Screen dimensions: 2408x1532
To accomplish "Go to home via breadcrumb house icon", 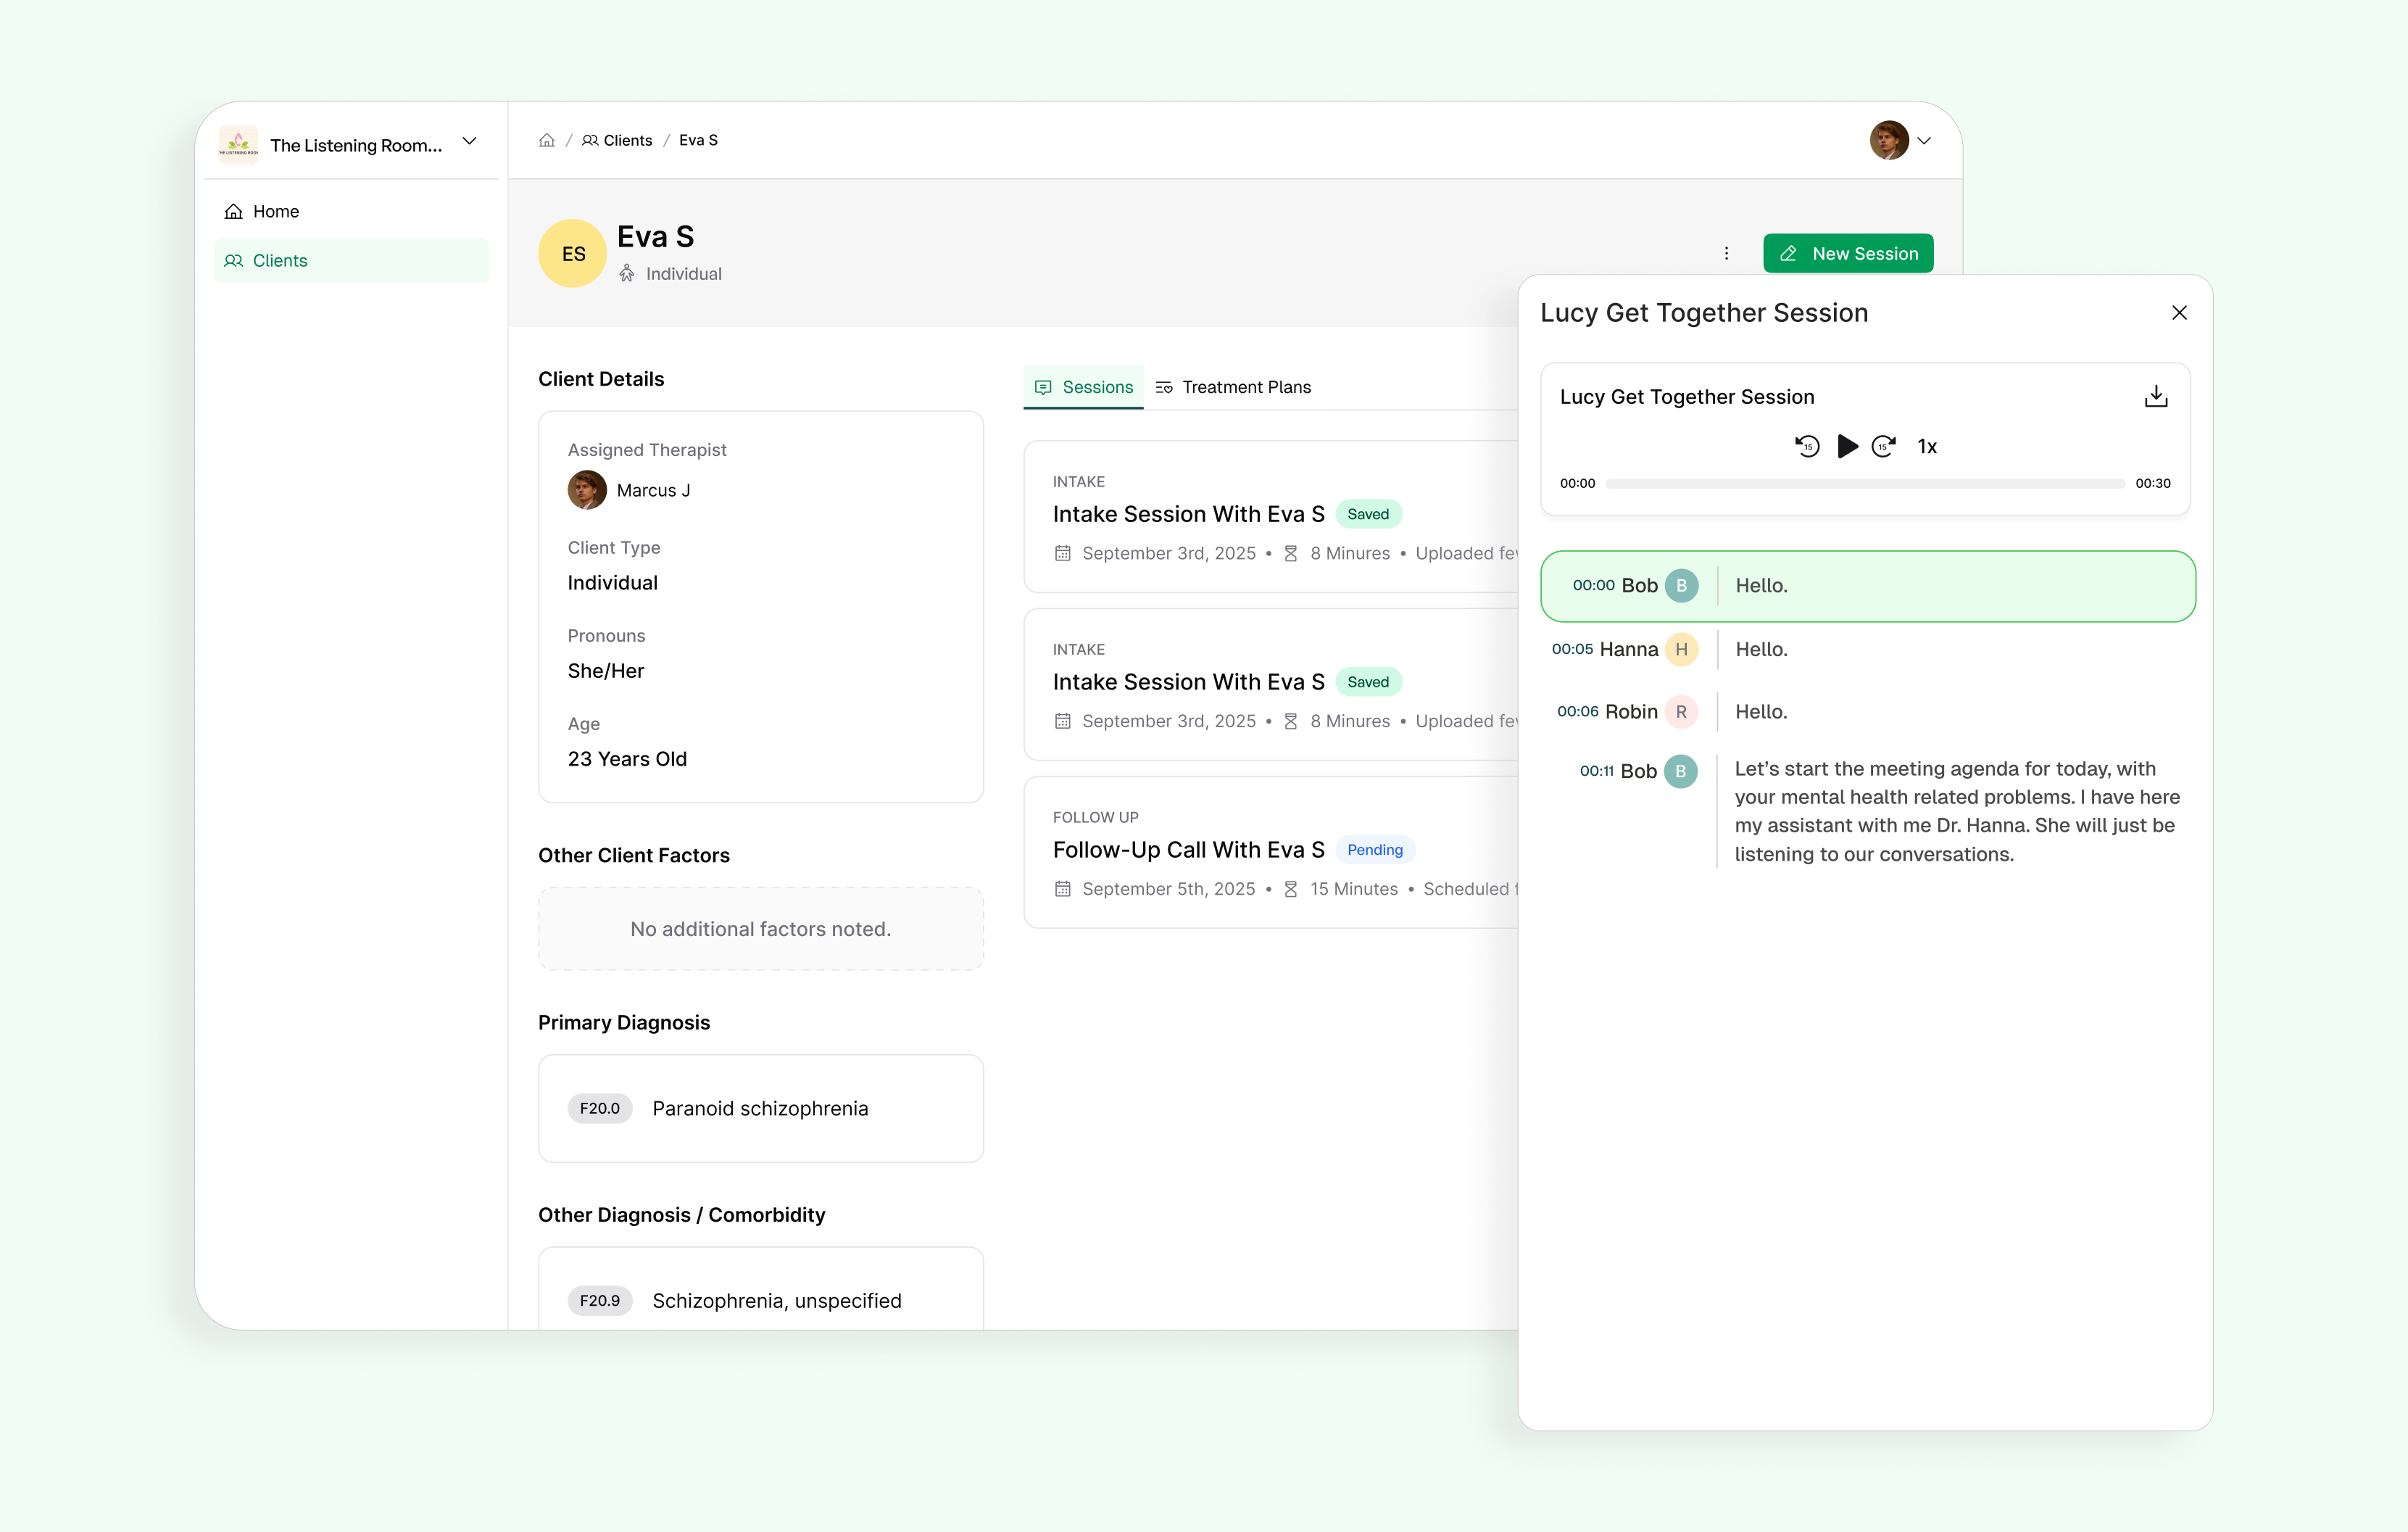I will [546, 140].
